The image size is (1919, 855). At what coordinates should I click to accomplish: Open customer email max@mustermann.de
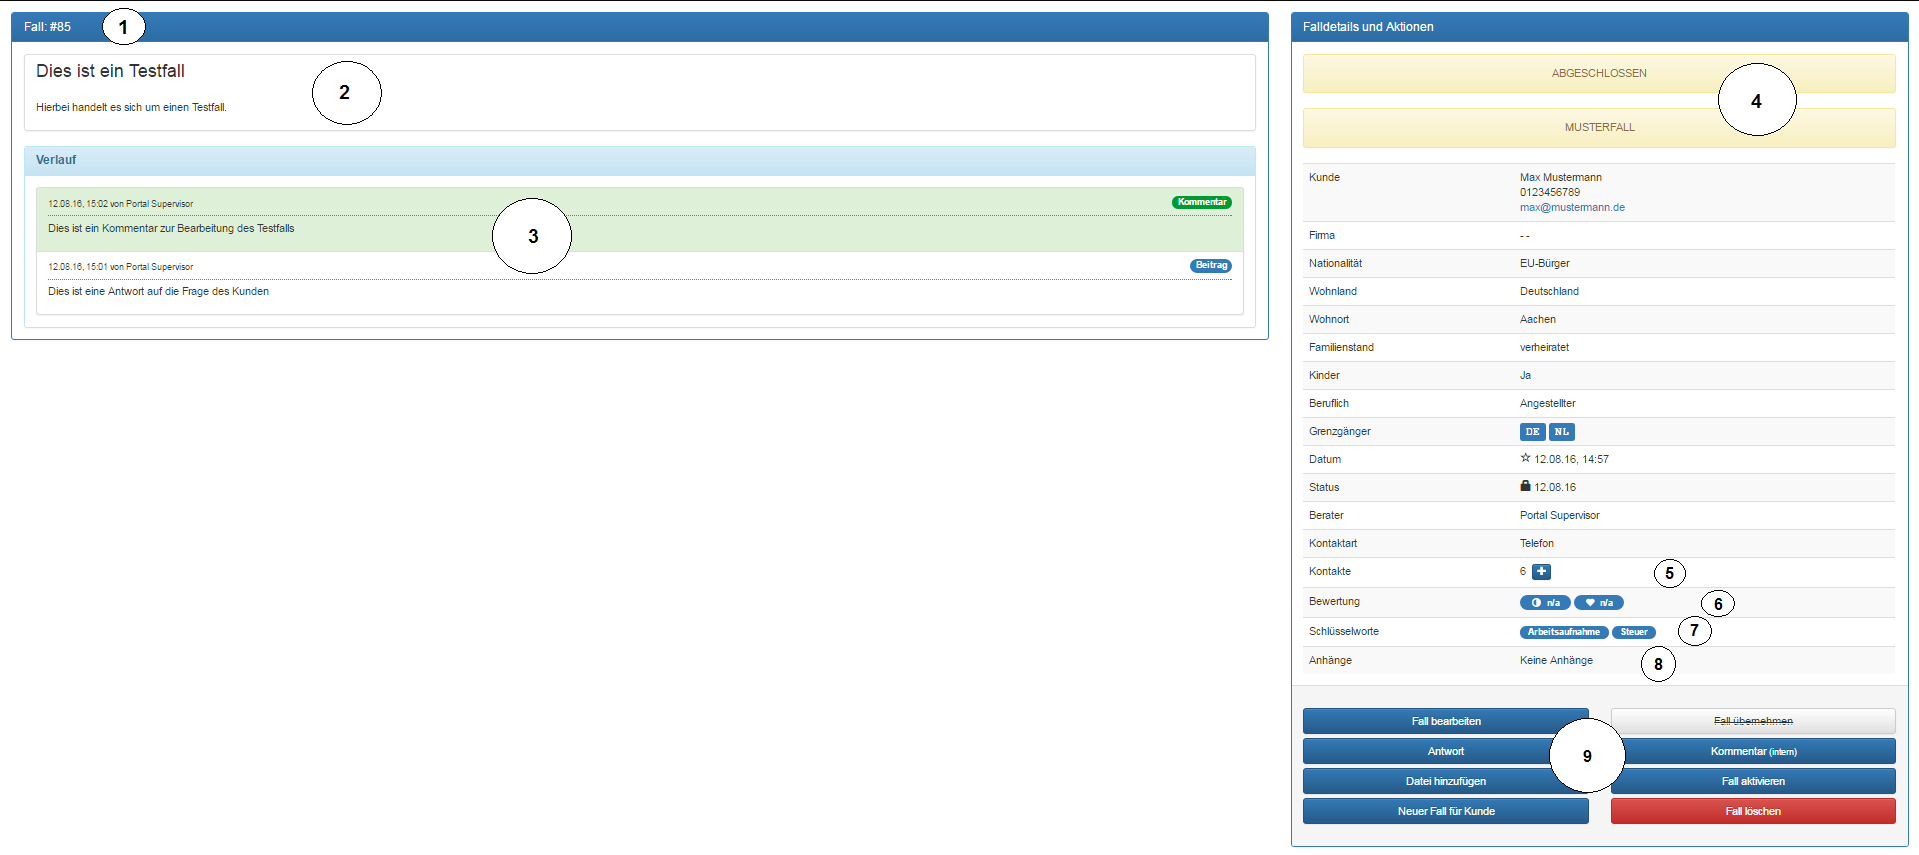coord(1571,207)
